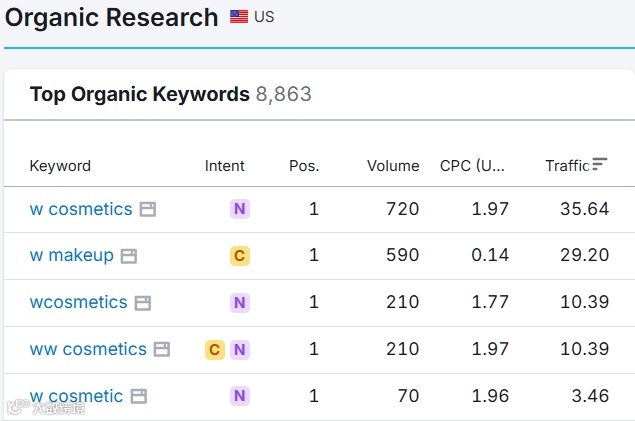Click the N intent badge for w cosmetics
This screenshot has width=635, height=421.
tap(239, 209)
